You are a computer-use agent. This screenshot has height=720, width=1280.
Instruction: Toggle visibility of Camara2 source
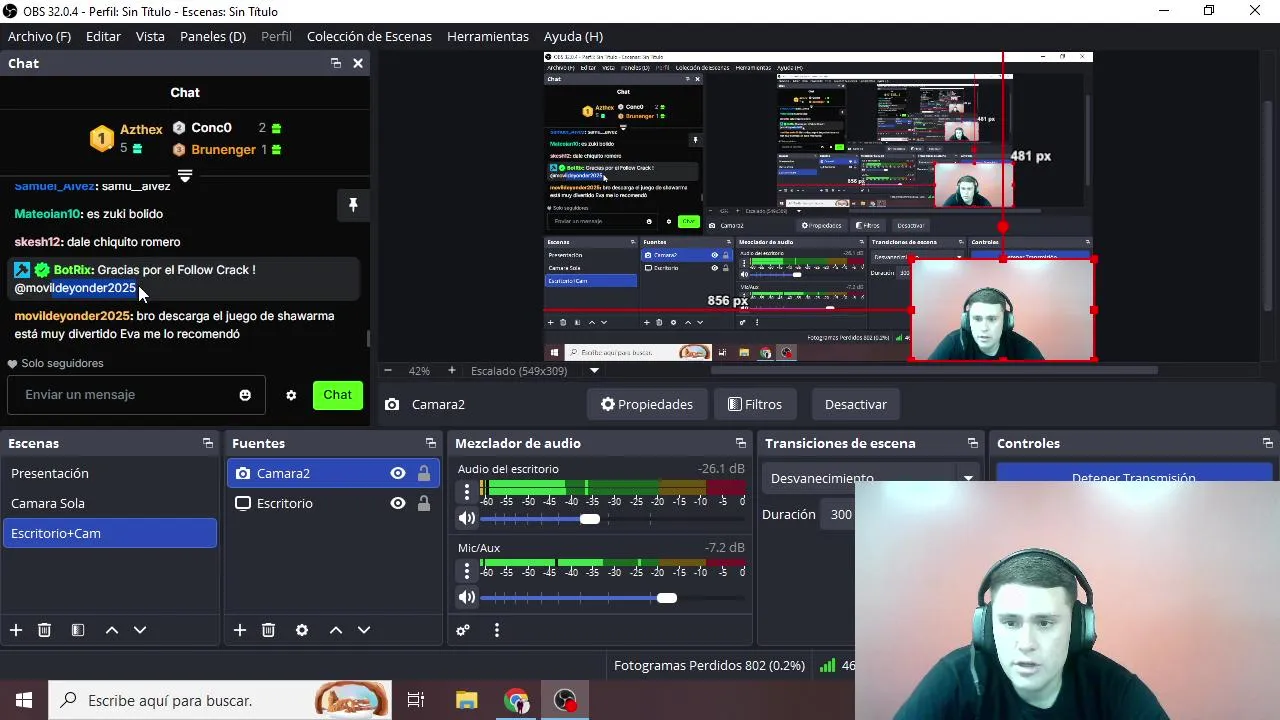(x=398, y=474)
